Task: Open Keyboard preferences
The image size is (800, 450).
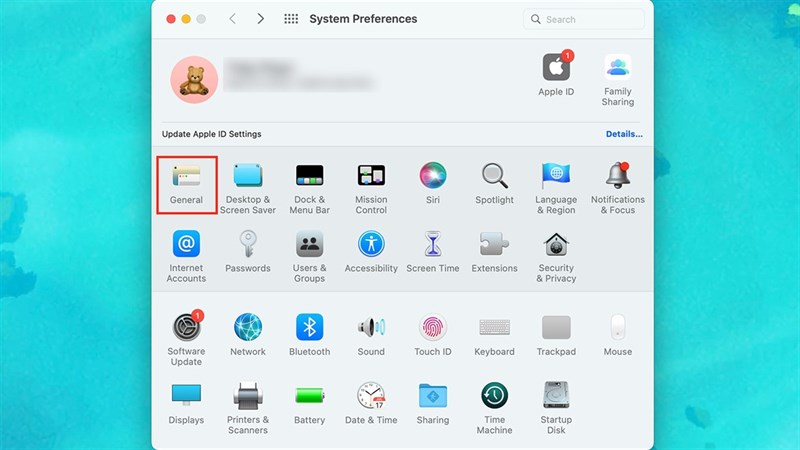Action: coord(494,335)
